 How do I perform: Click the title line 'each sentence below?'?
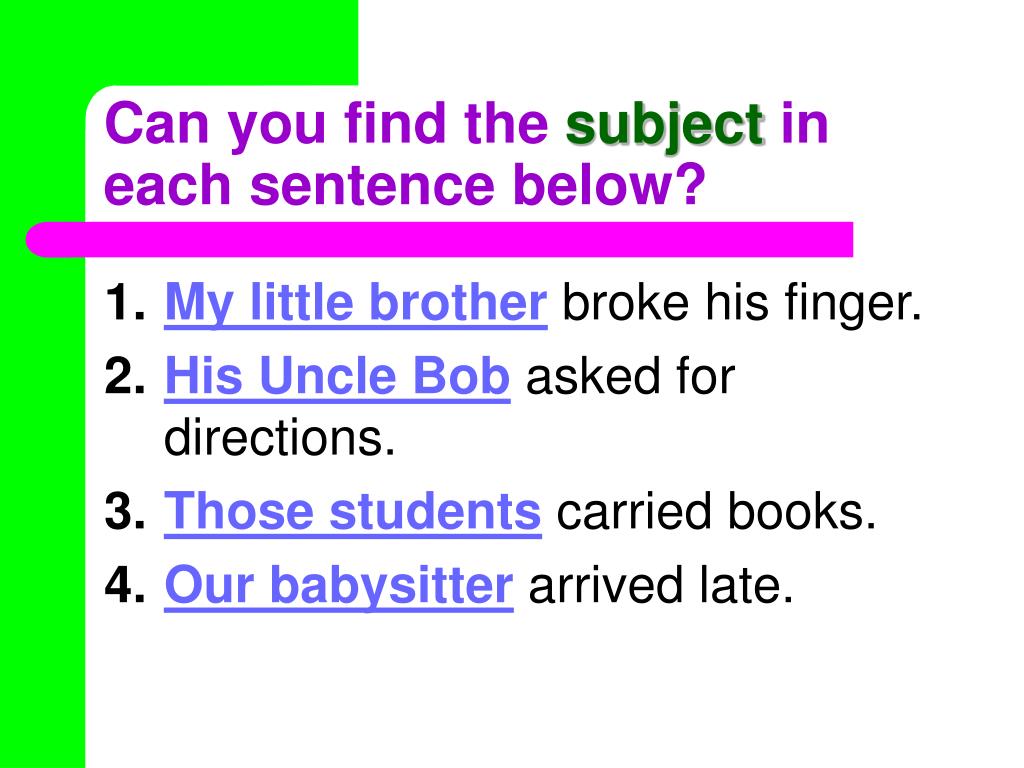405,185
